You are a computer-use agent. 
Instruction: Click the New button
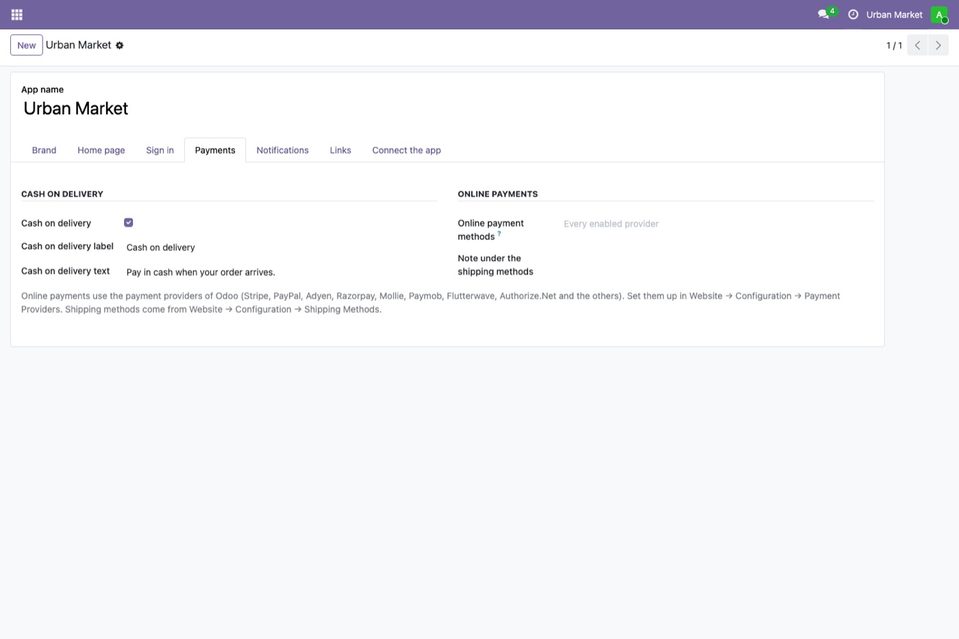[26, 45]
